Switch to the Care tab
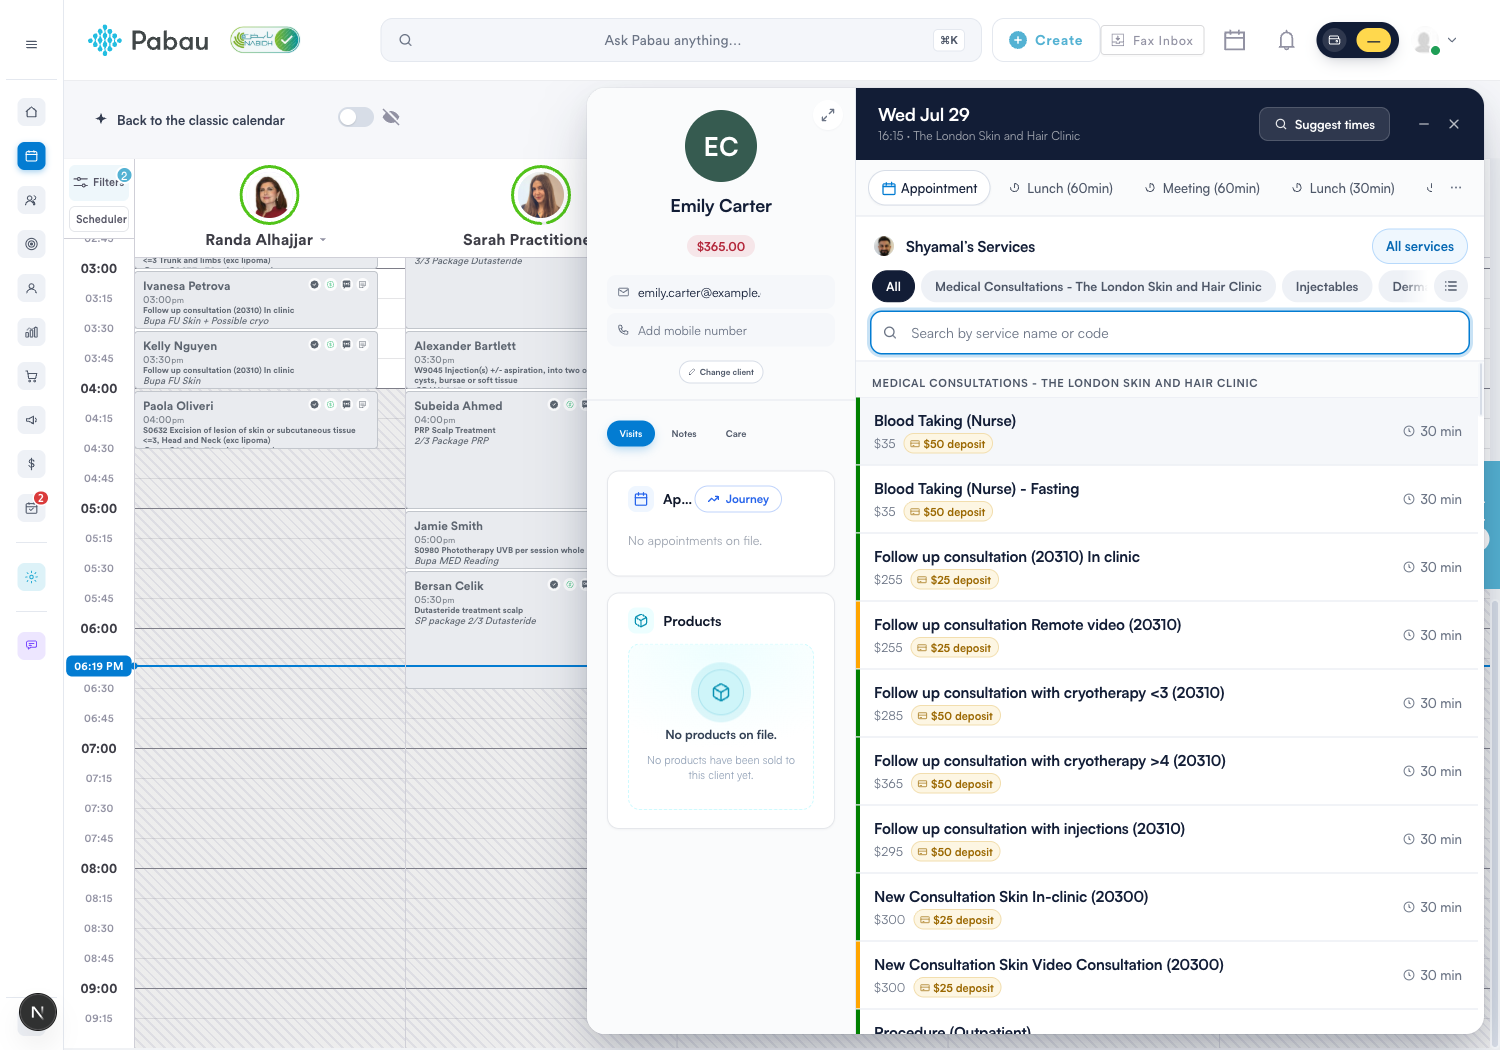Image resolution: width=1500 pixels, height=1050 pixels. (736, 434)
